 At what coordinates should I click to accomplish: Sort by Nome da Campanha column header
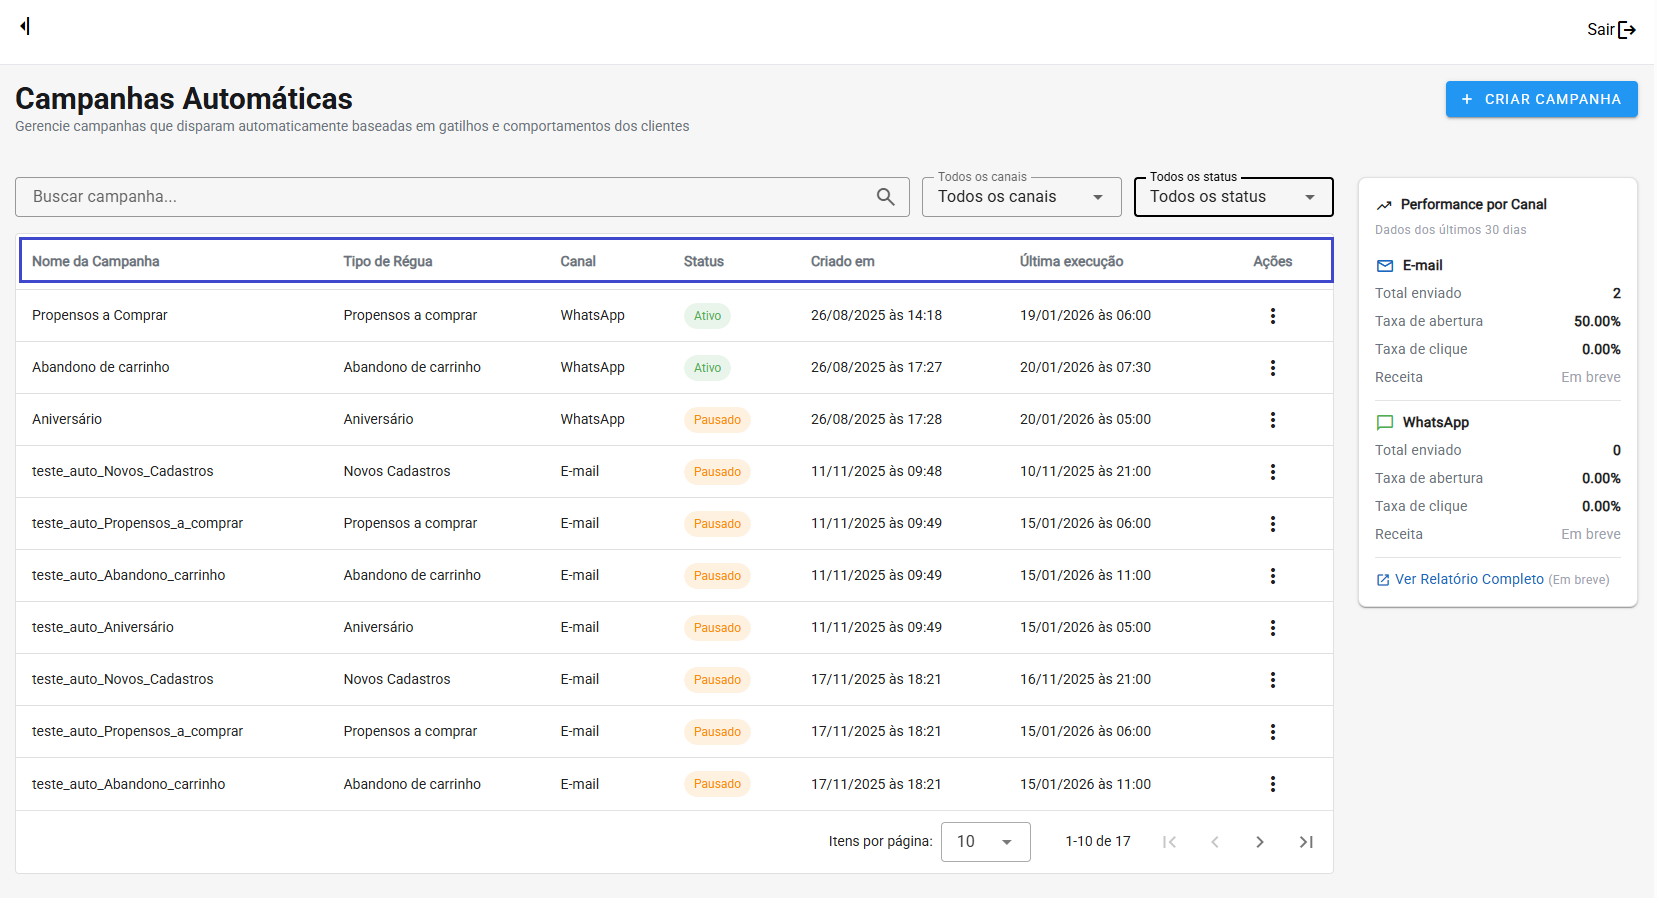[x=96, y=261]
